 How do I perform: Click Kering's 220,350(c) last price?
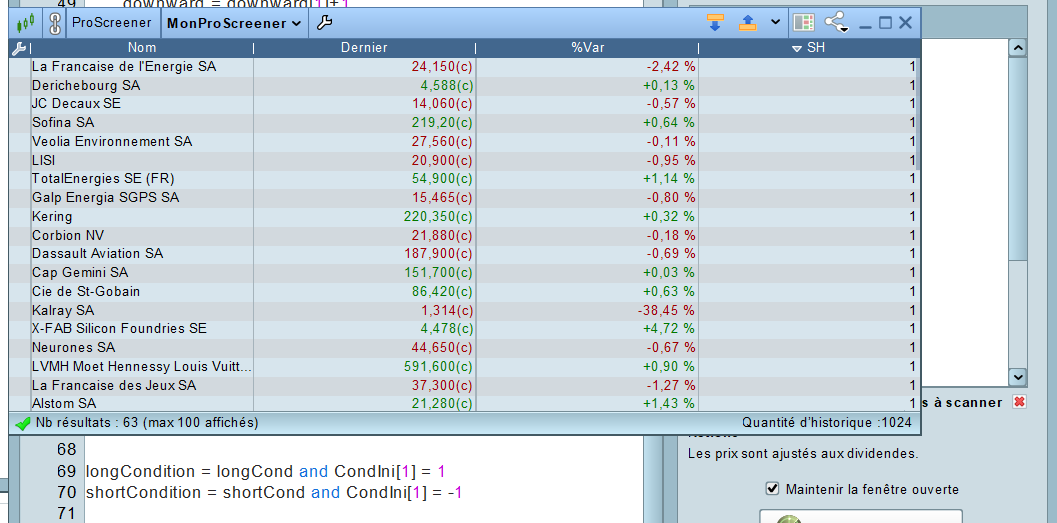coord(437,216)
